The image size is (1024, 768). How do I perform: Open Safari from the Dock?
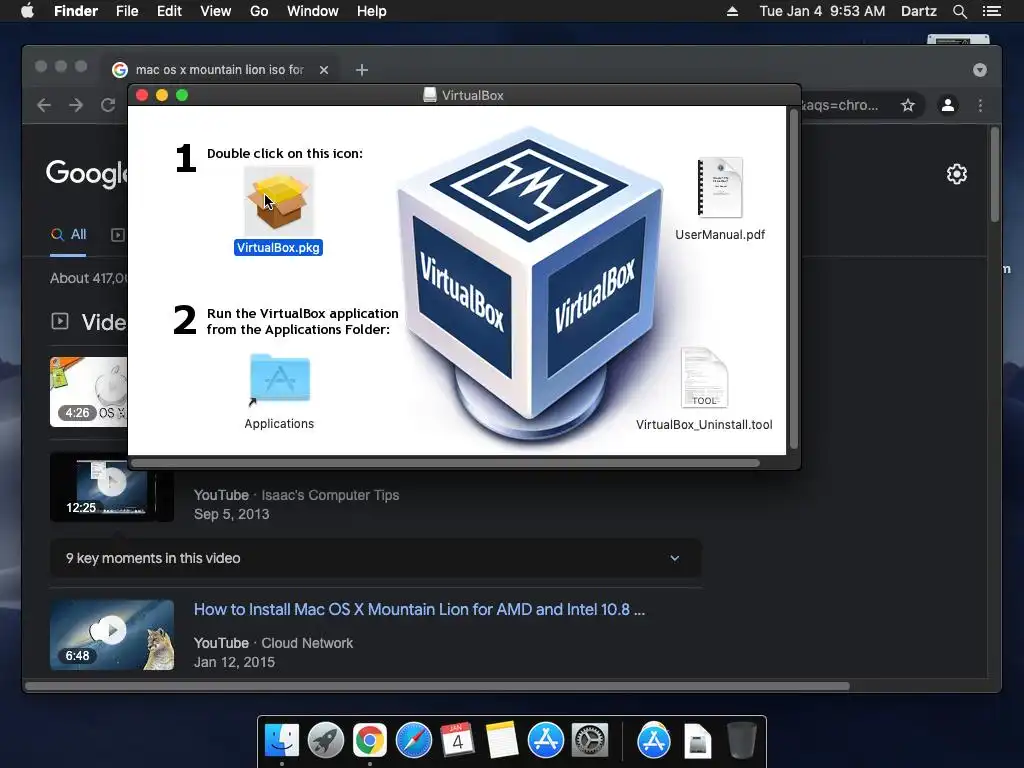[413, 741]
